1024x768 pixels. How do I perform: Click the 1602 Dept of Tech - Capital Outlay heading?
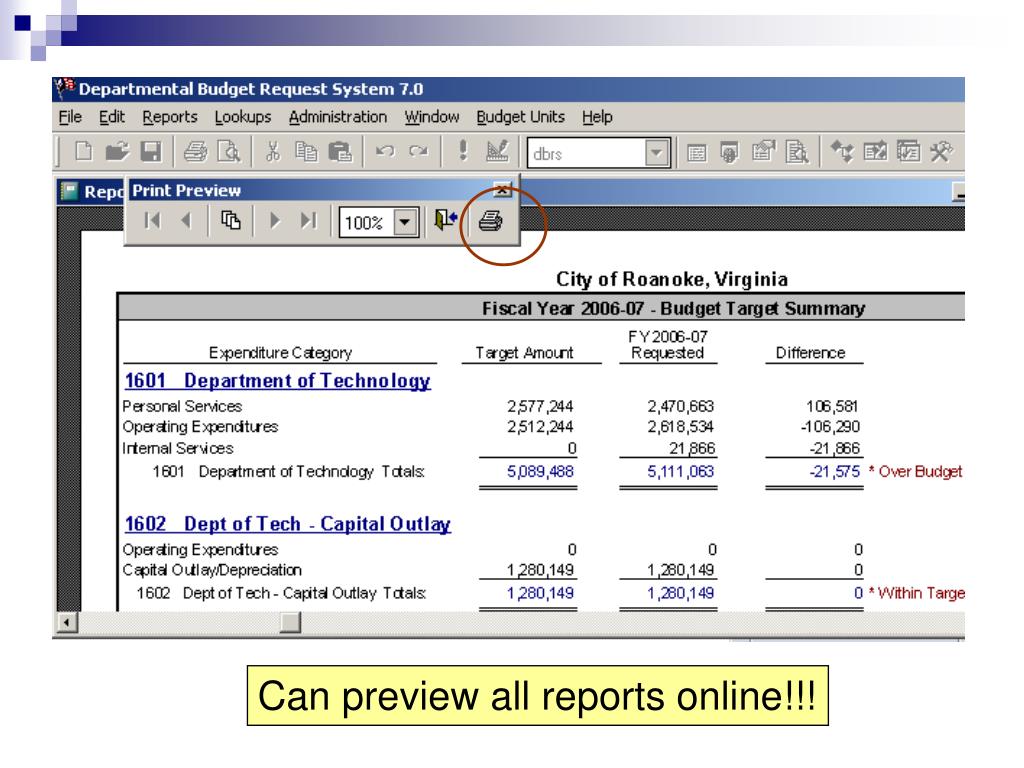click(x=287, y=524)
